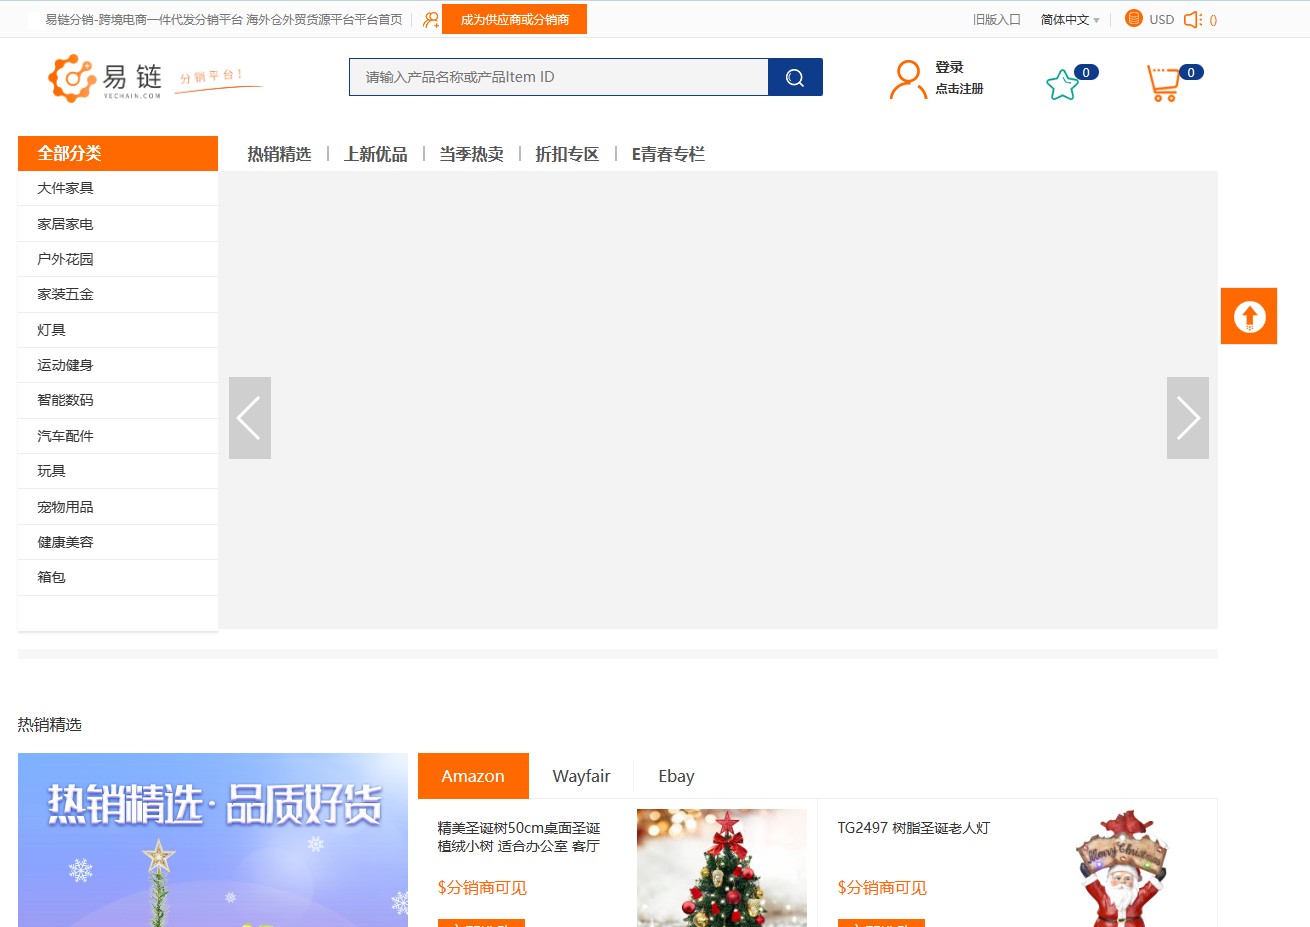Image resolution: width=1310 pixels, height=927 pixels.
Task: Switch to the Ebay tab
Action: [676, 776]
